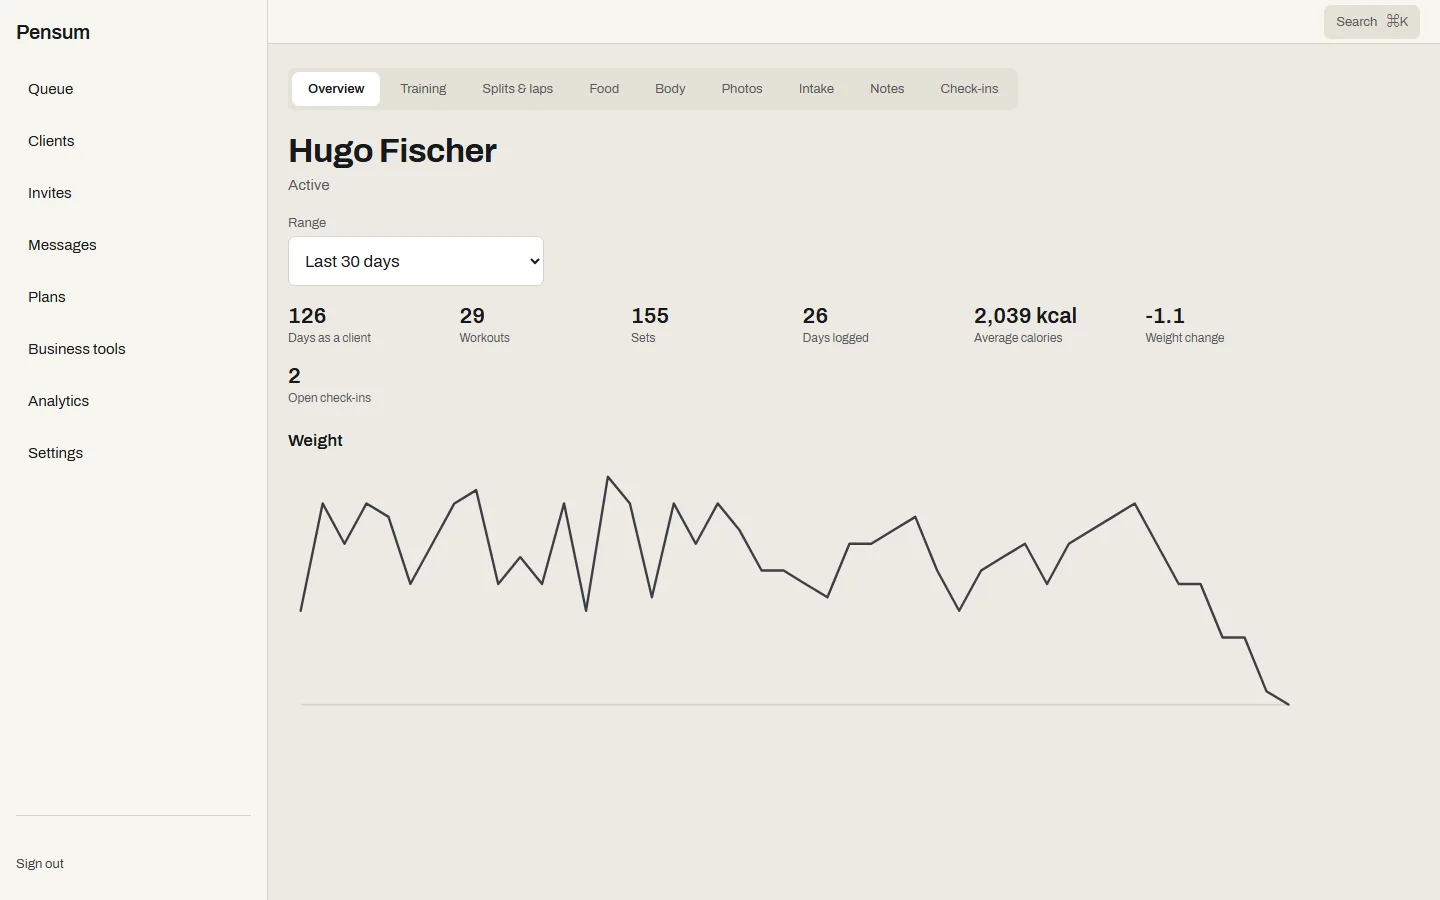Switch to the Training tab
1440x900 pixels.
423,89
